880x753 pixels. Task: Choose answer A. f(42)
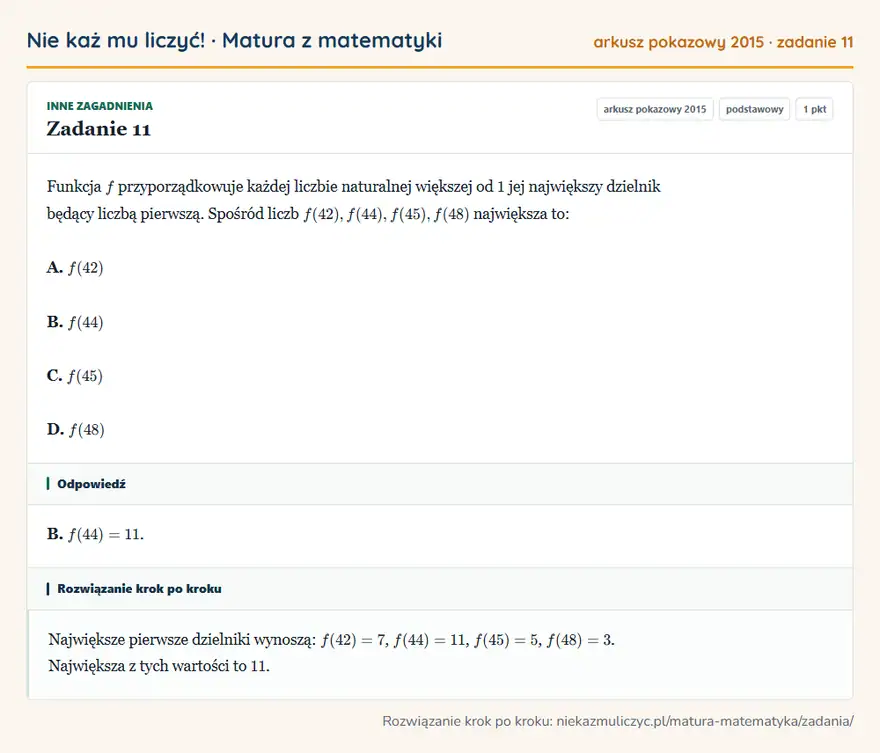point(75,268)
